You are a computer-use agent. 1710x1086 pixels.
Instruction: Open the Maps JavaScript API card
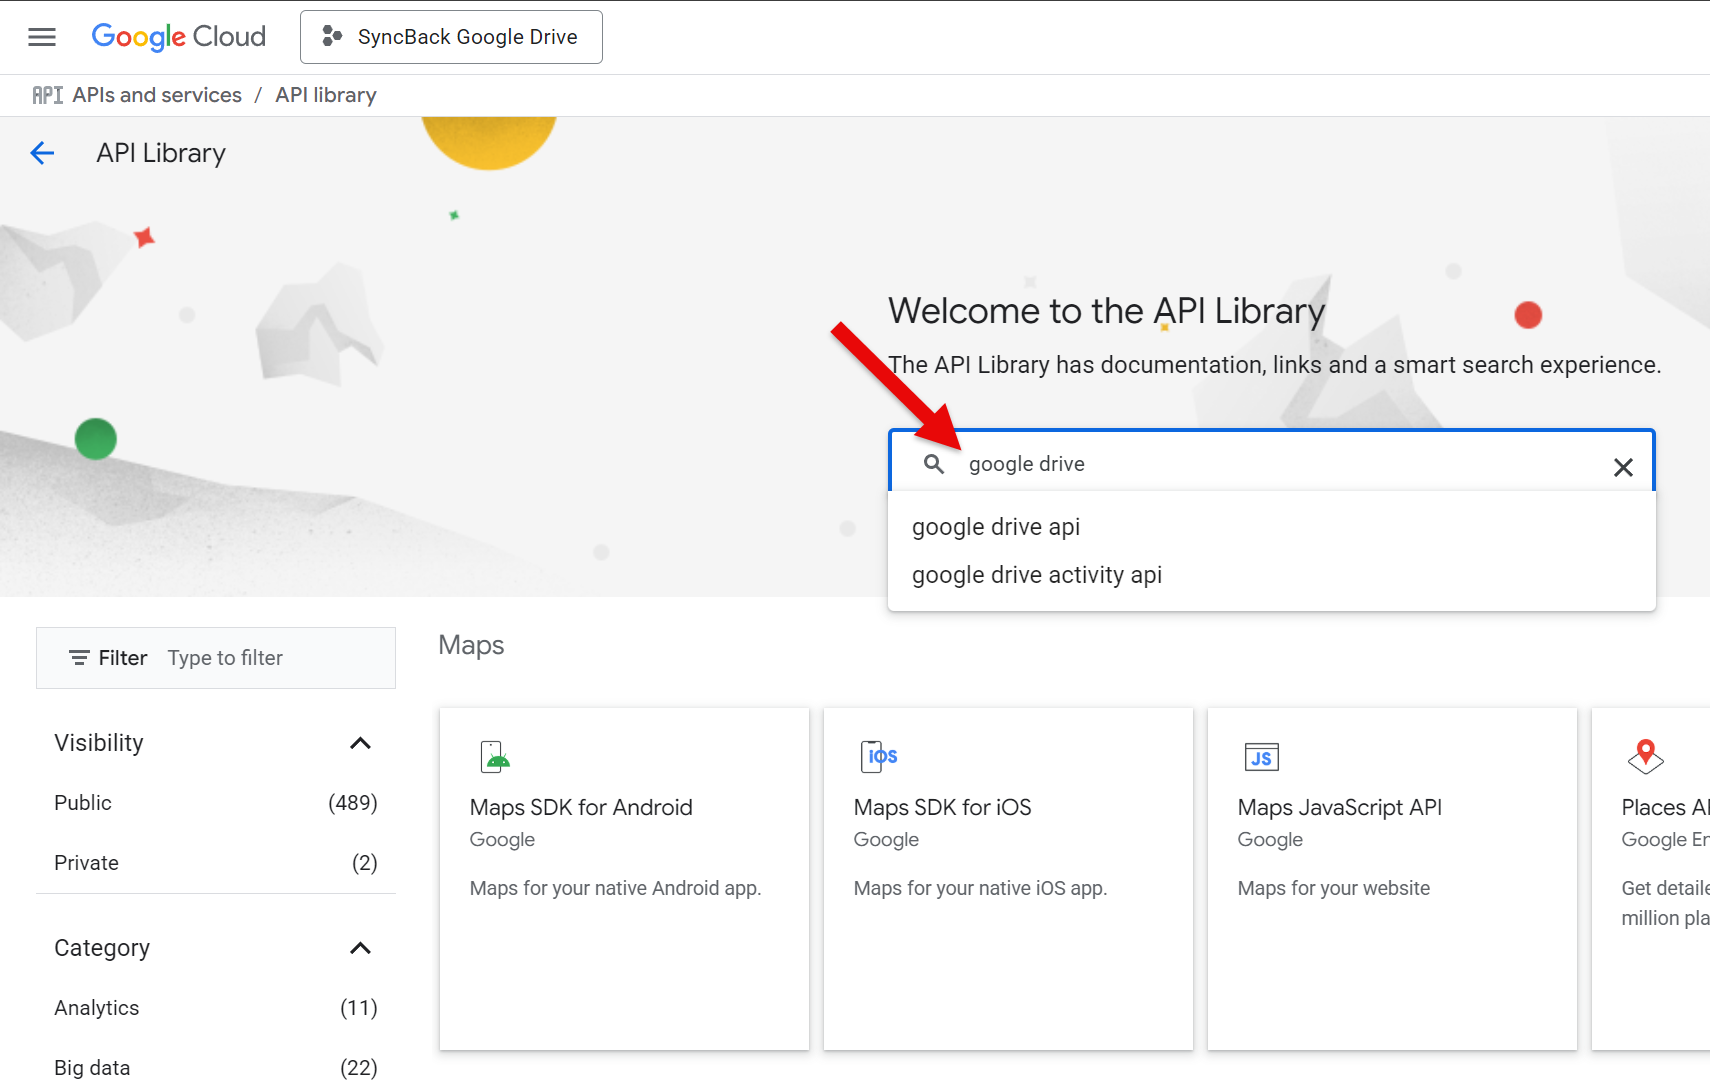pyautogui.click(x=1392, y=879)
